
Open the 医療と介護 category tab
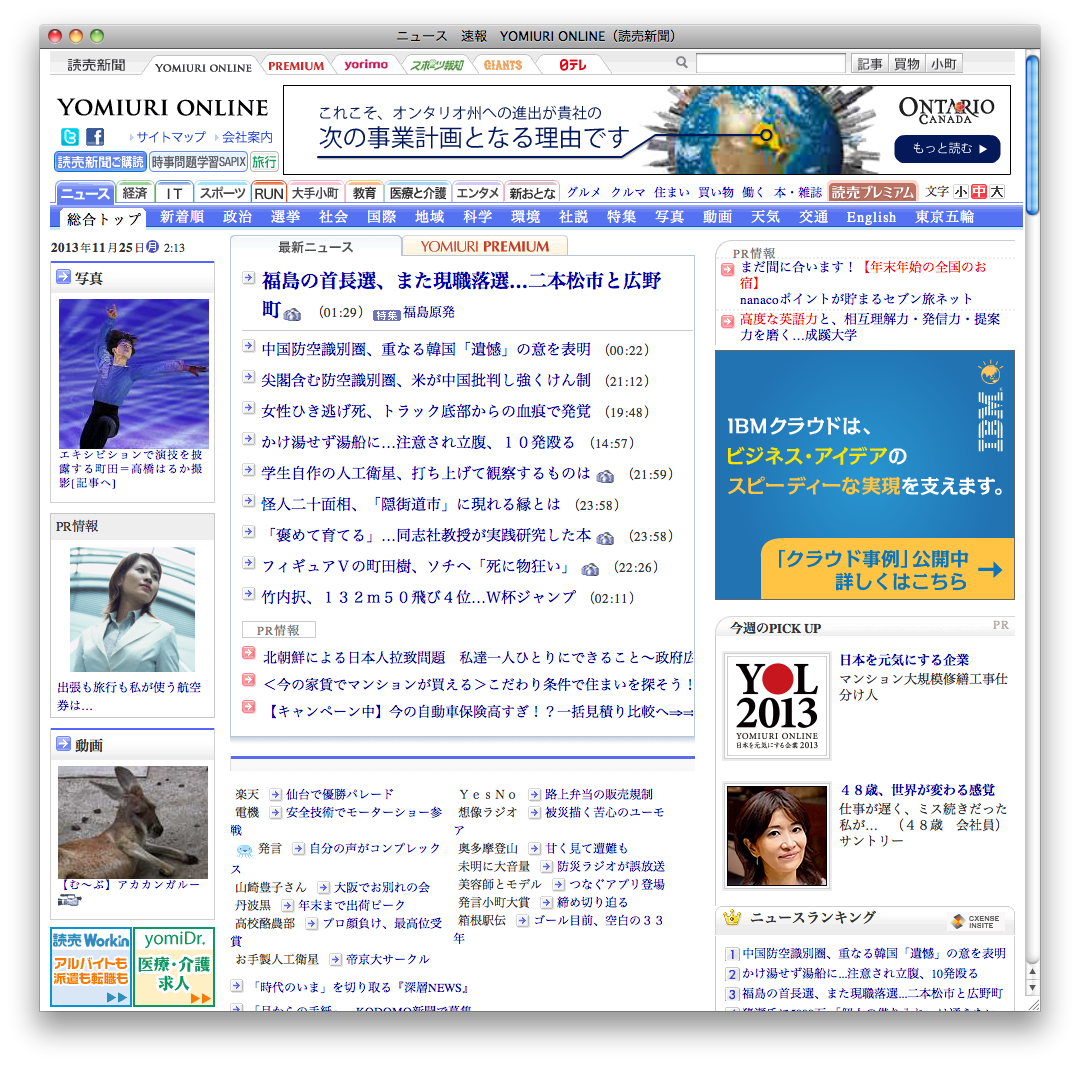coord(417,193)
